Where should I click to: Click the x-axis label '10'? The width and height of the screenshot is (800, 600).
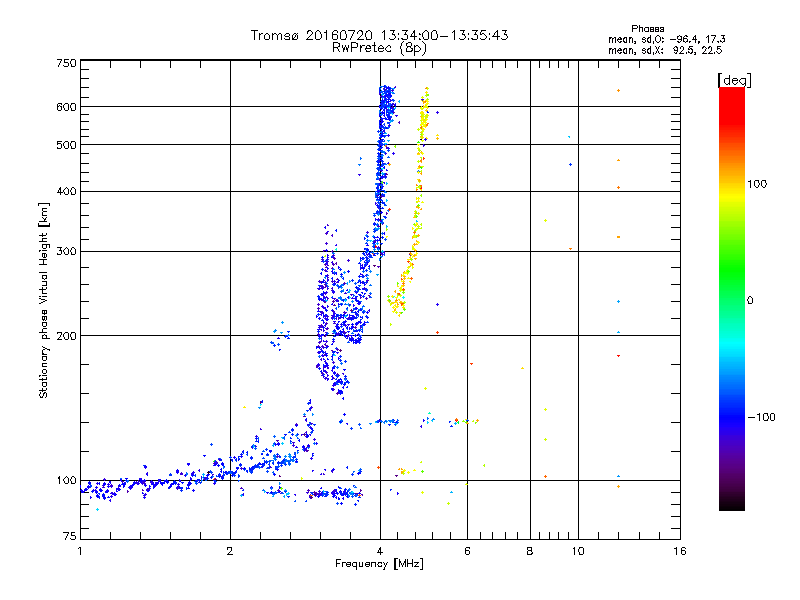(578, 551)
